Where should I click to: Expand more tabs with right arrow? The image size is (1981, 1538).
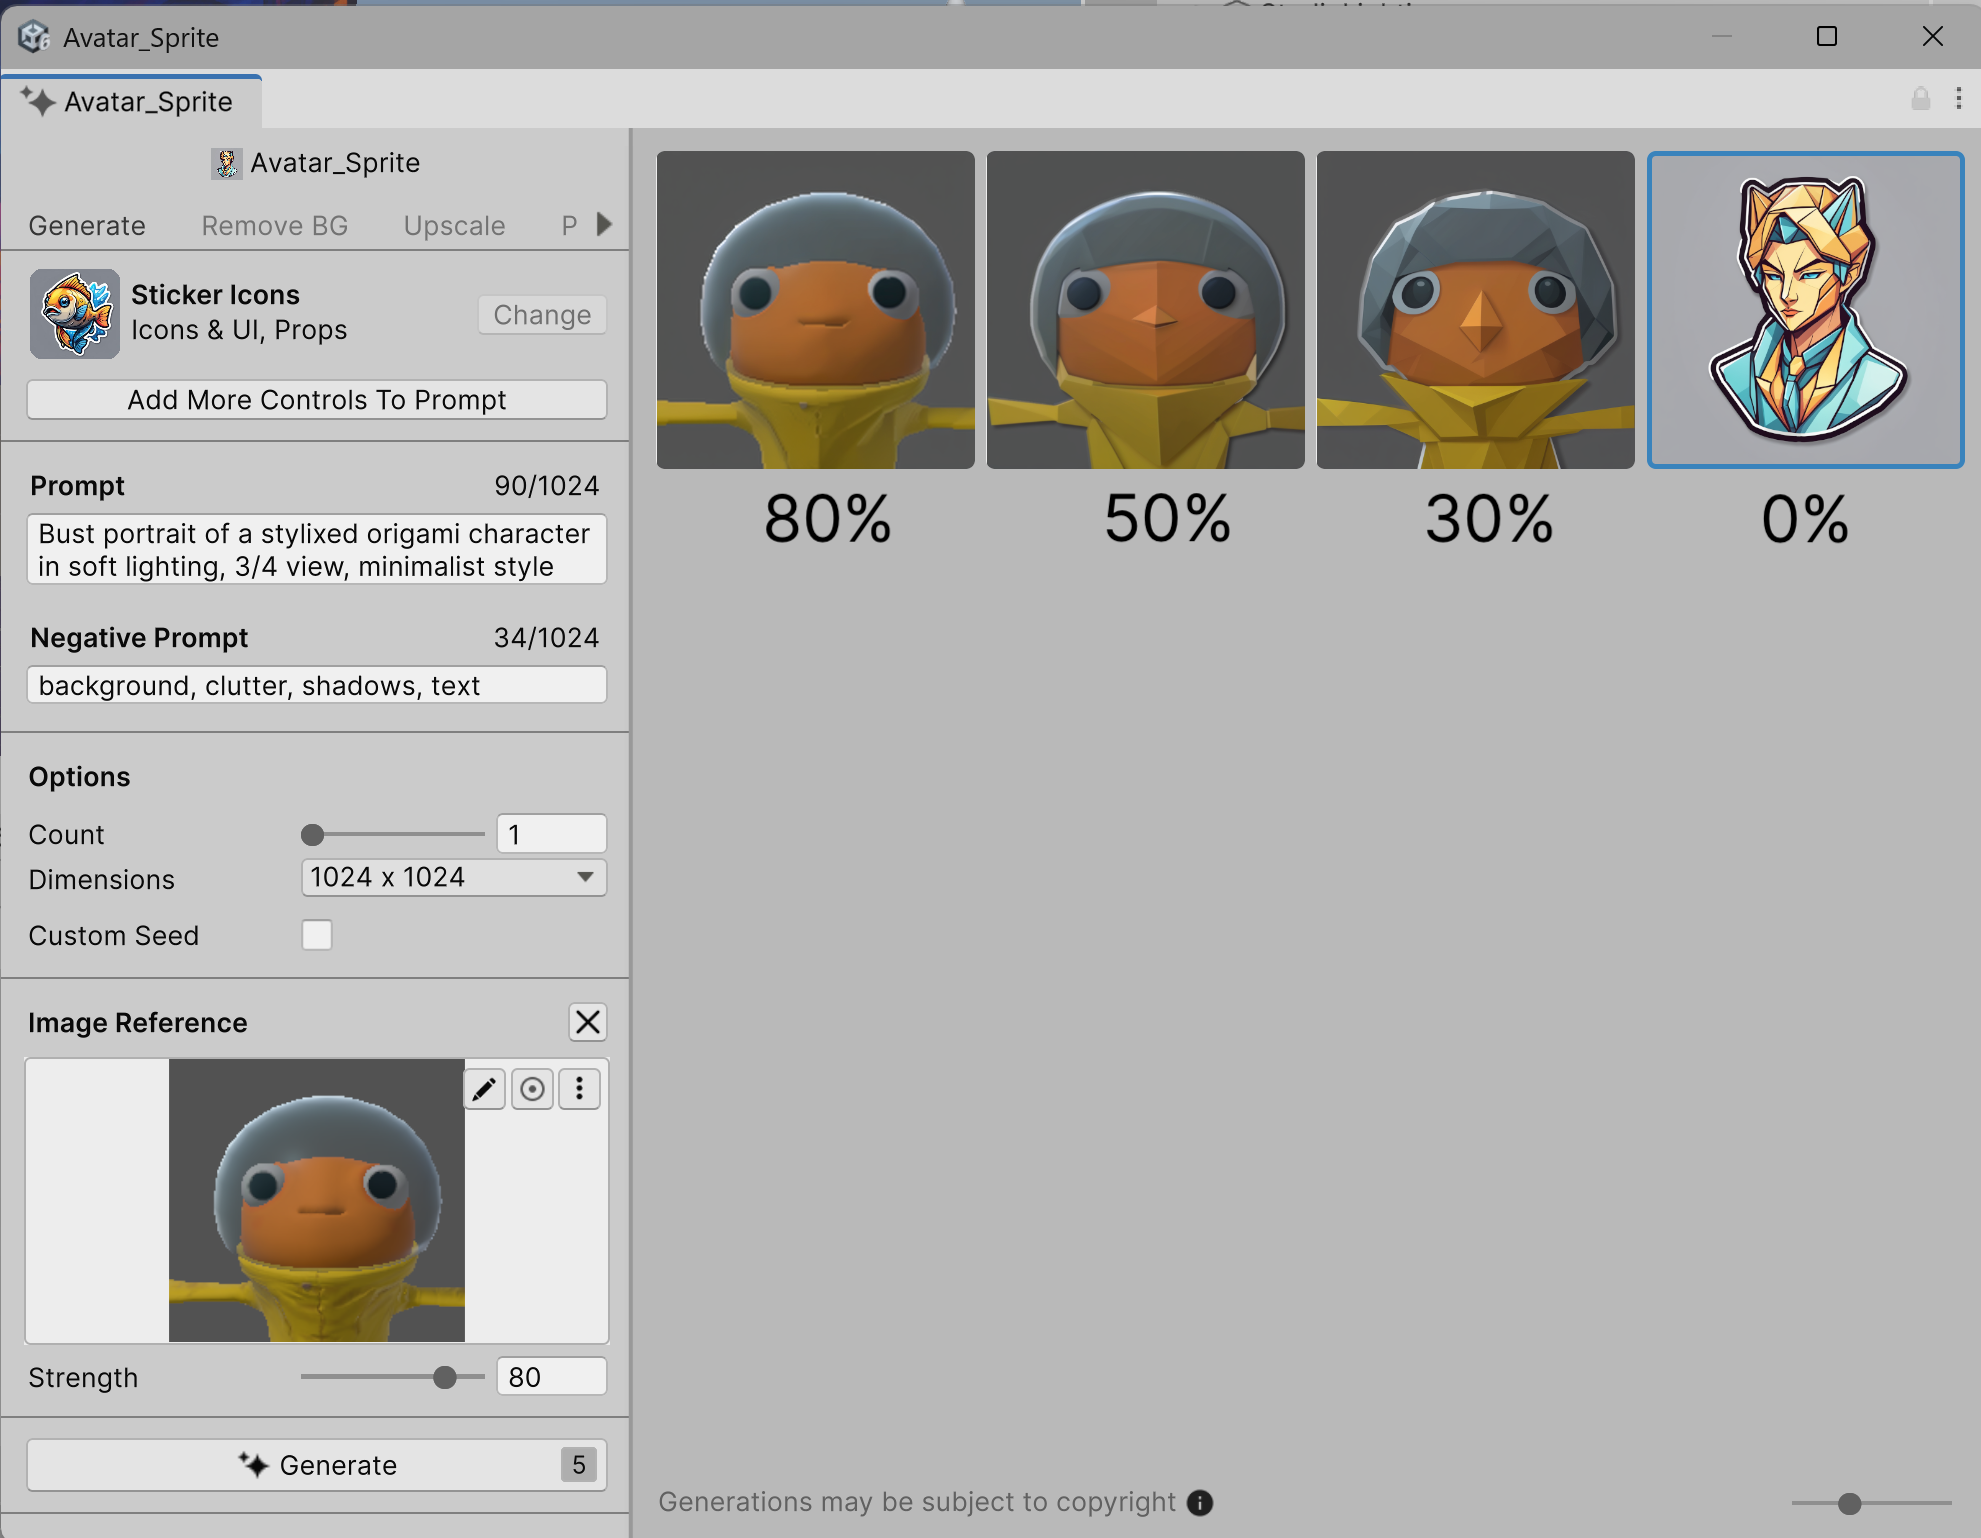(604, 224)
